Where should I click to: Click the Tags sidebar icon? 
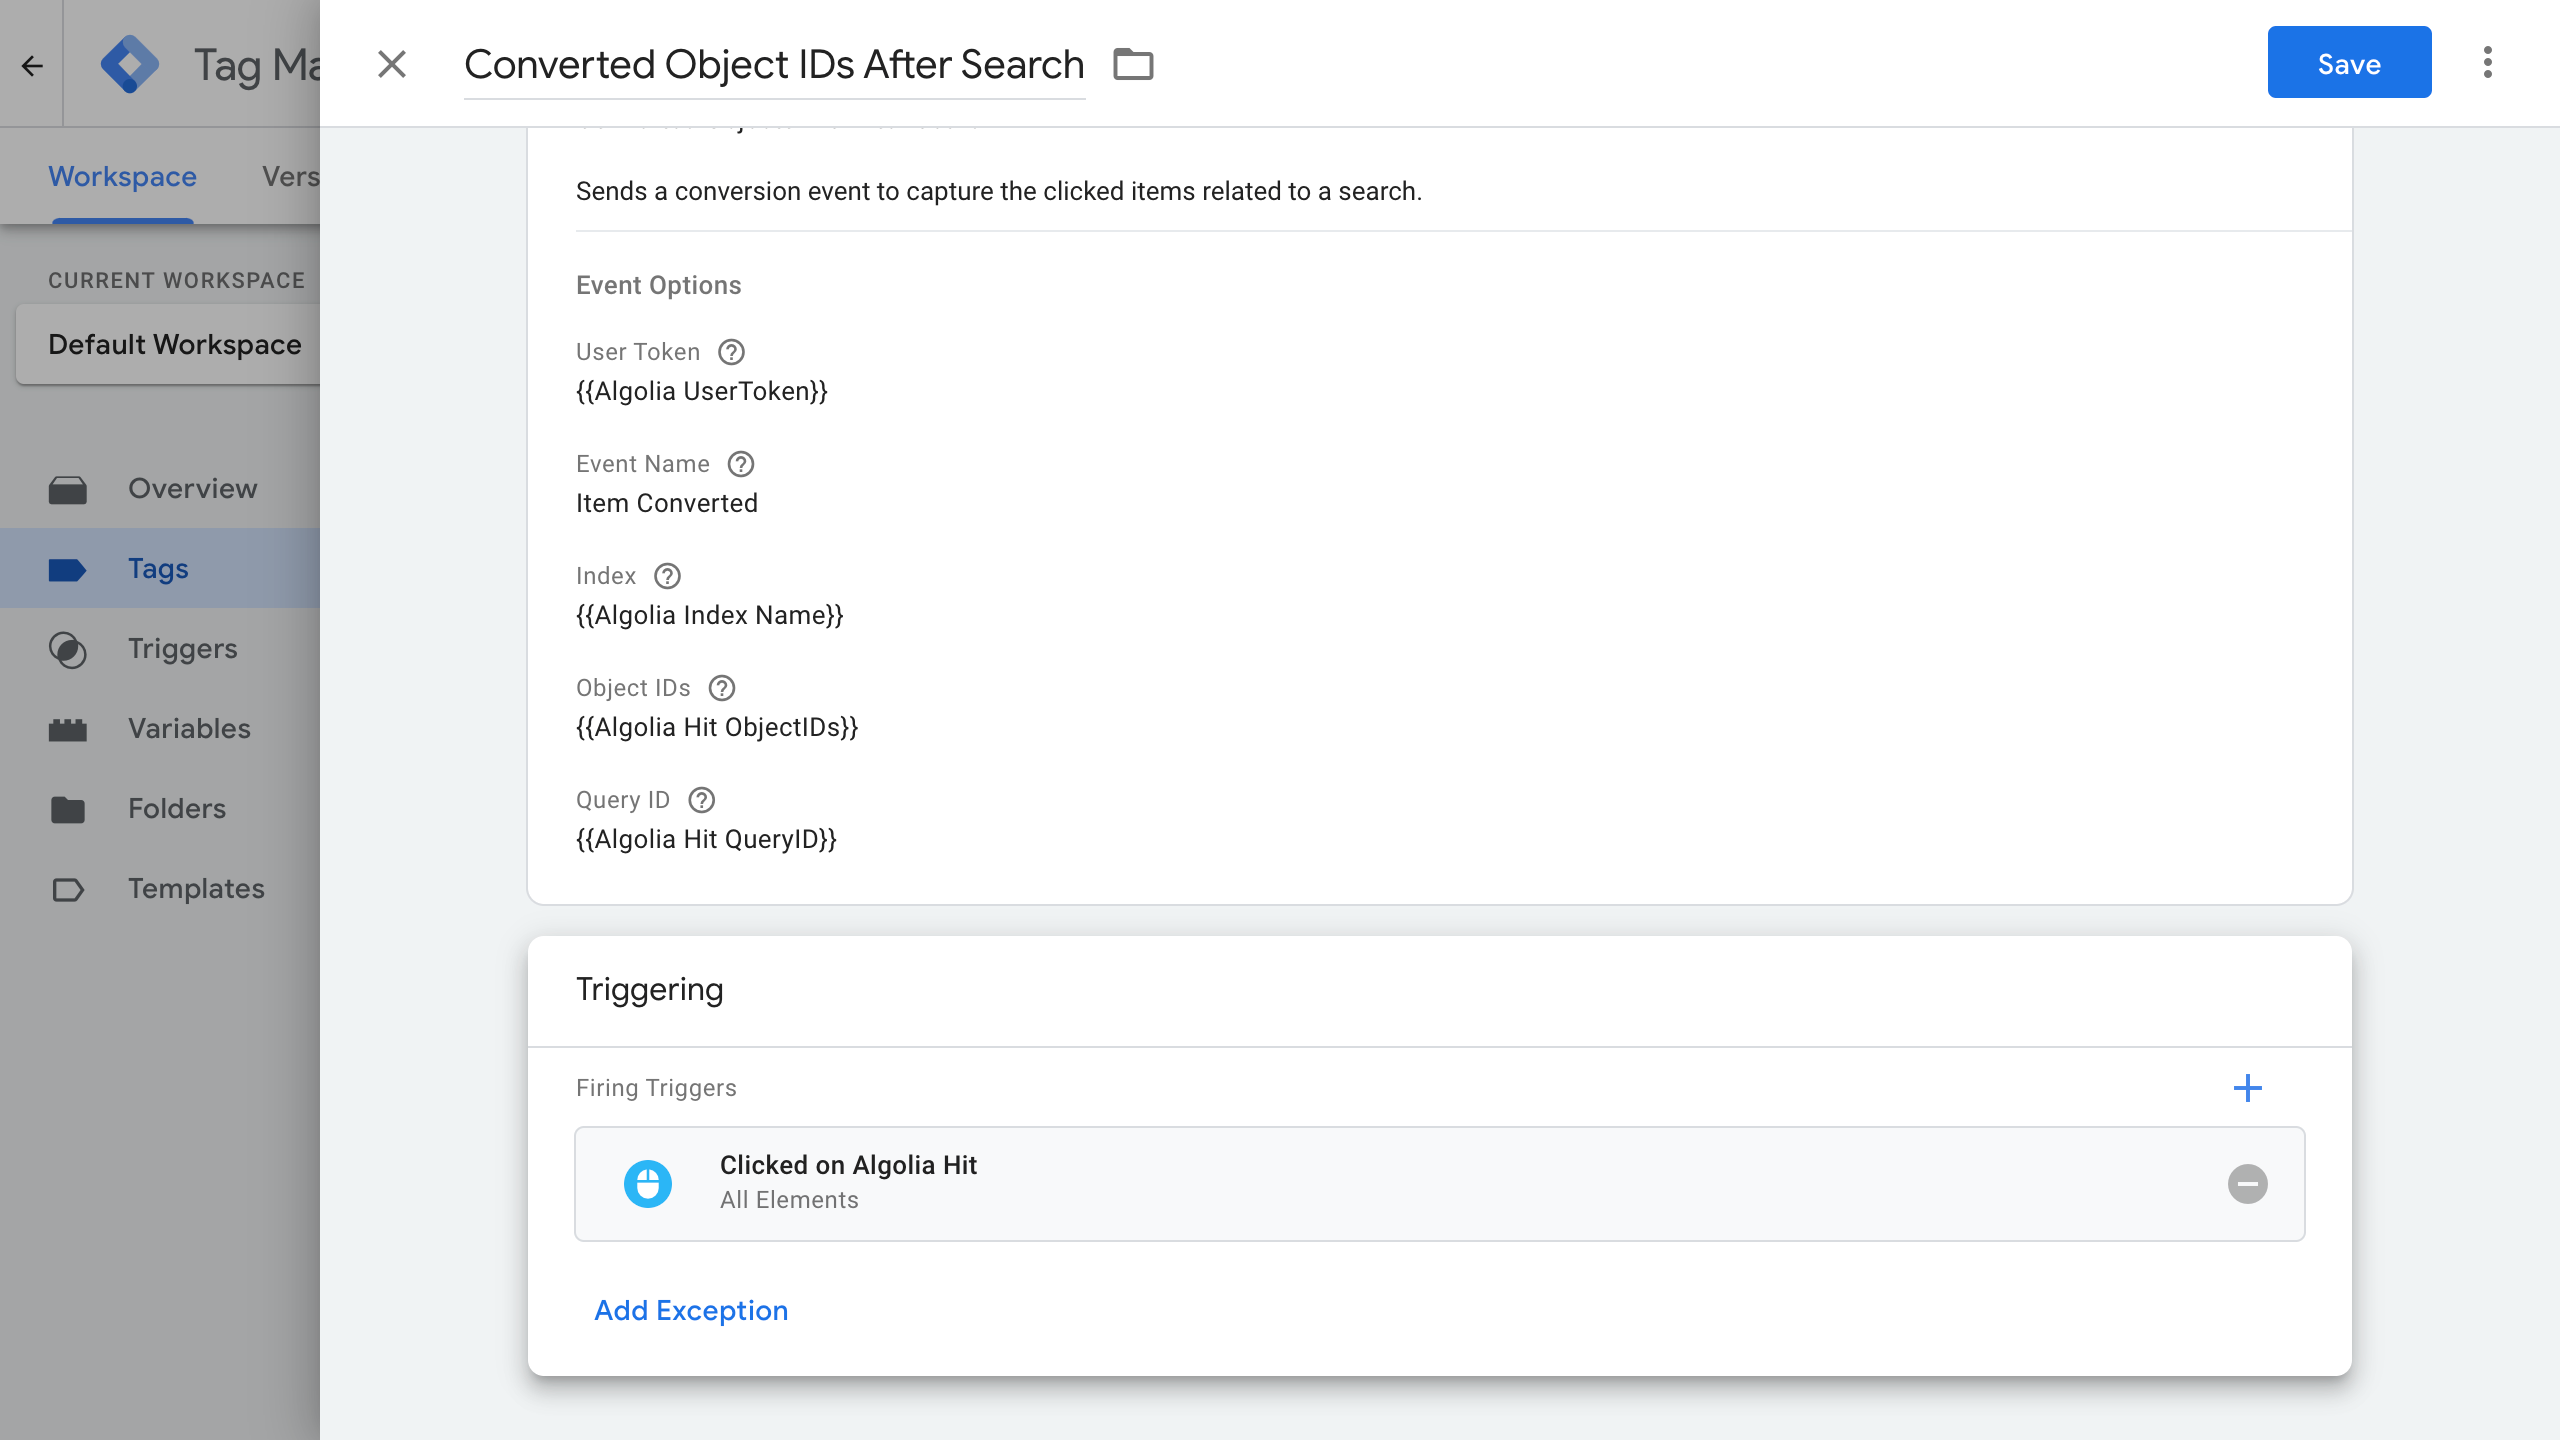(x=68, y=569)
